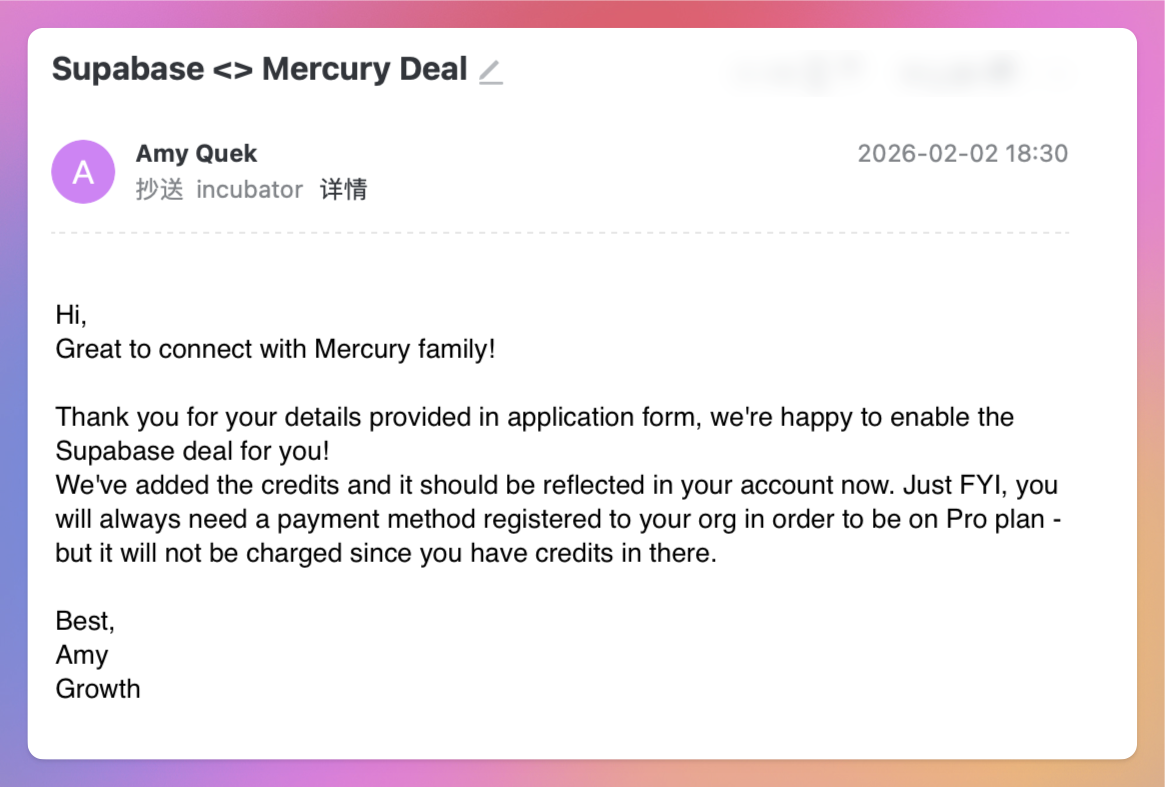
Task: Open 详情 to show recipient details
Action: (x=343, y=190)
